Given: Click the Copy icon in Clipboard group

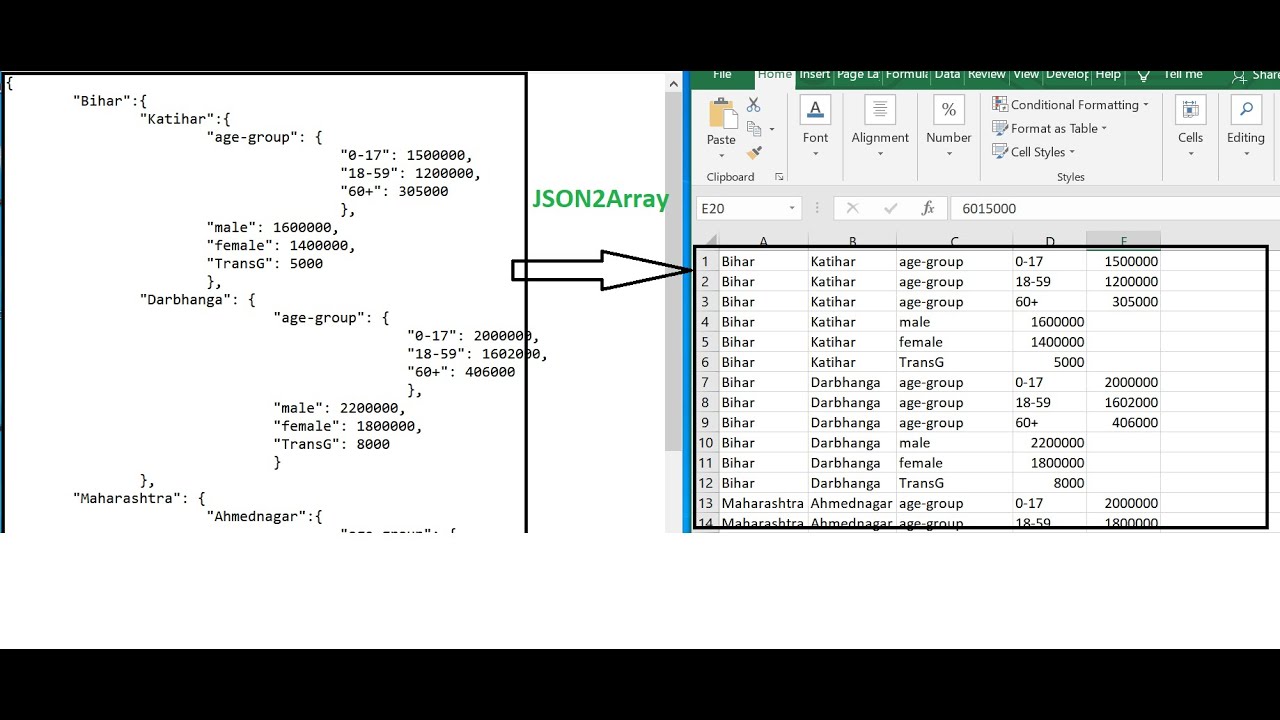Looking at the screenshot, I should coord(755,128).
